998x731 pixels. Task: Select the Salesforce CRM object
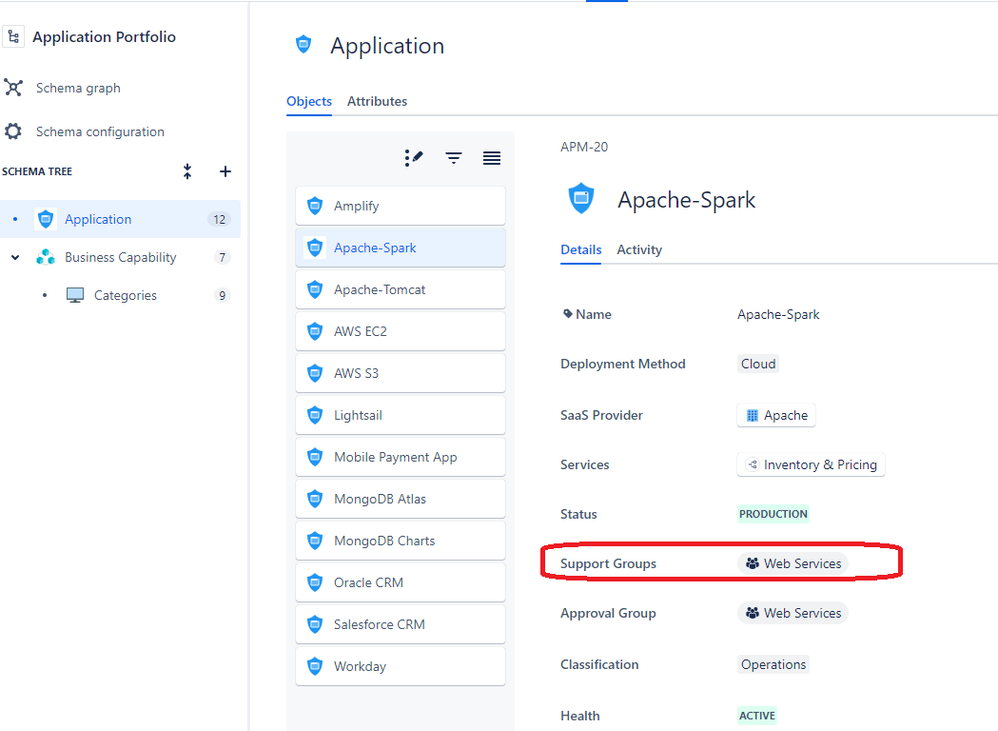(400, 625)
